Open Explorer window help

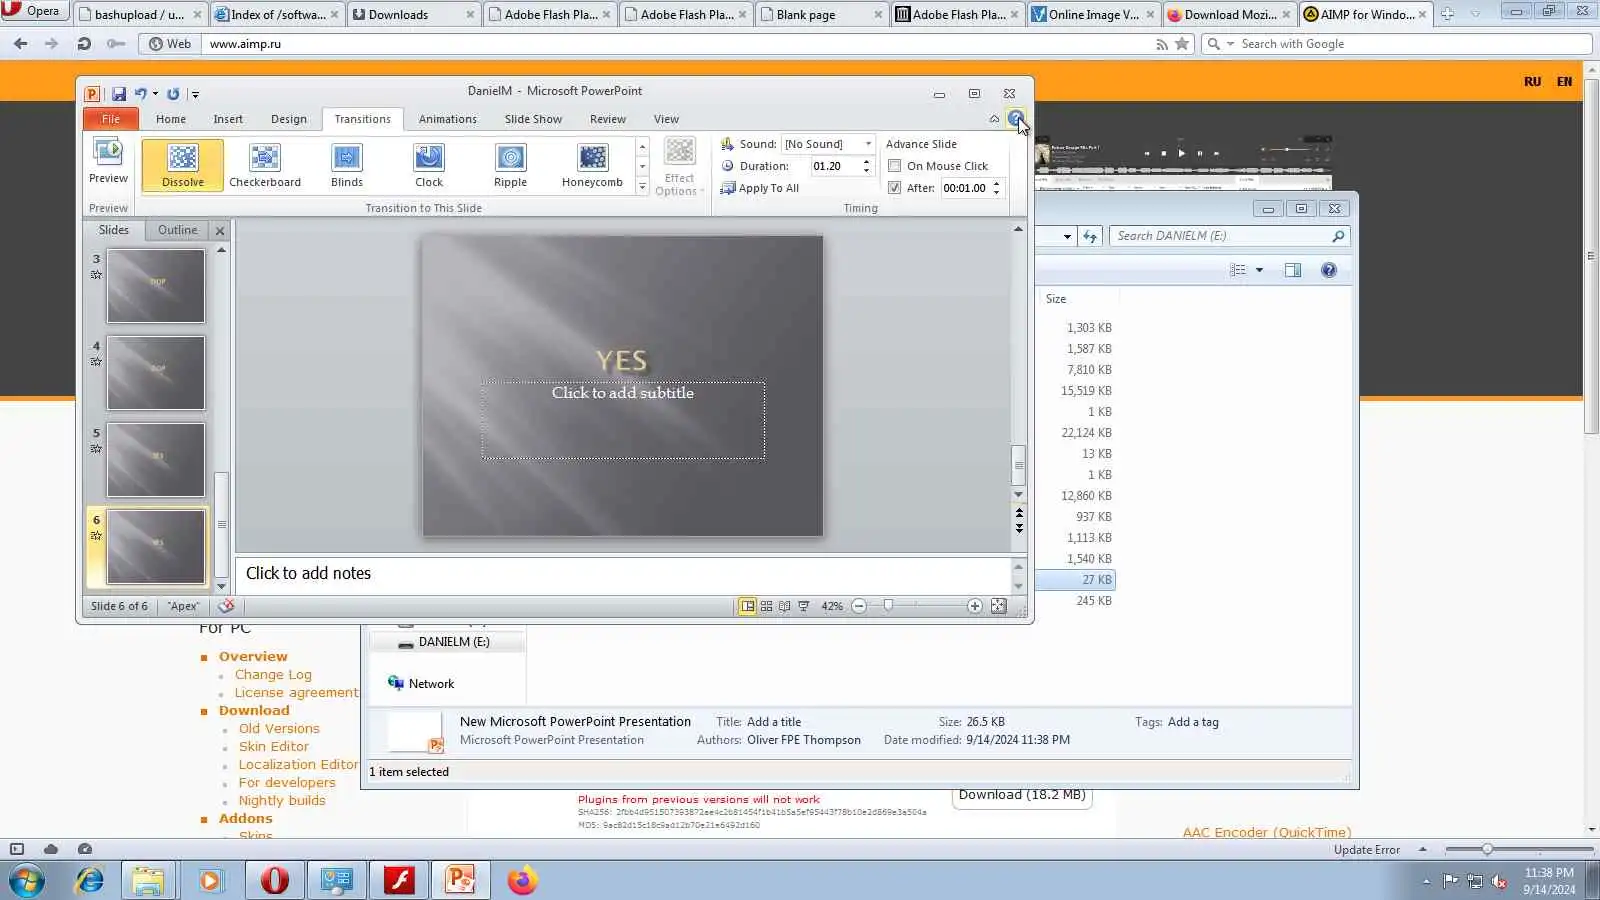point(1329,270)
